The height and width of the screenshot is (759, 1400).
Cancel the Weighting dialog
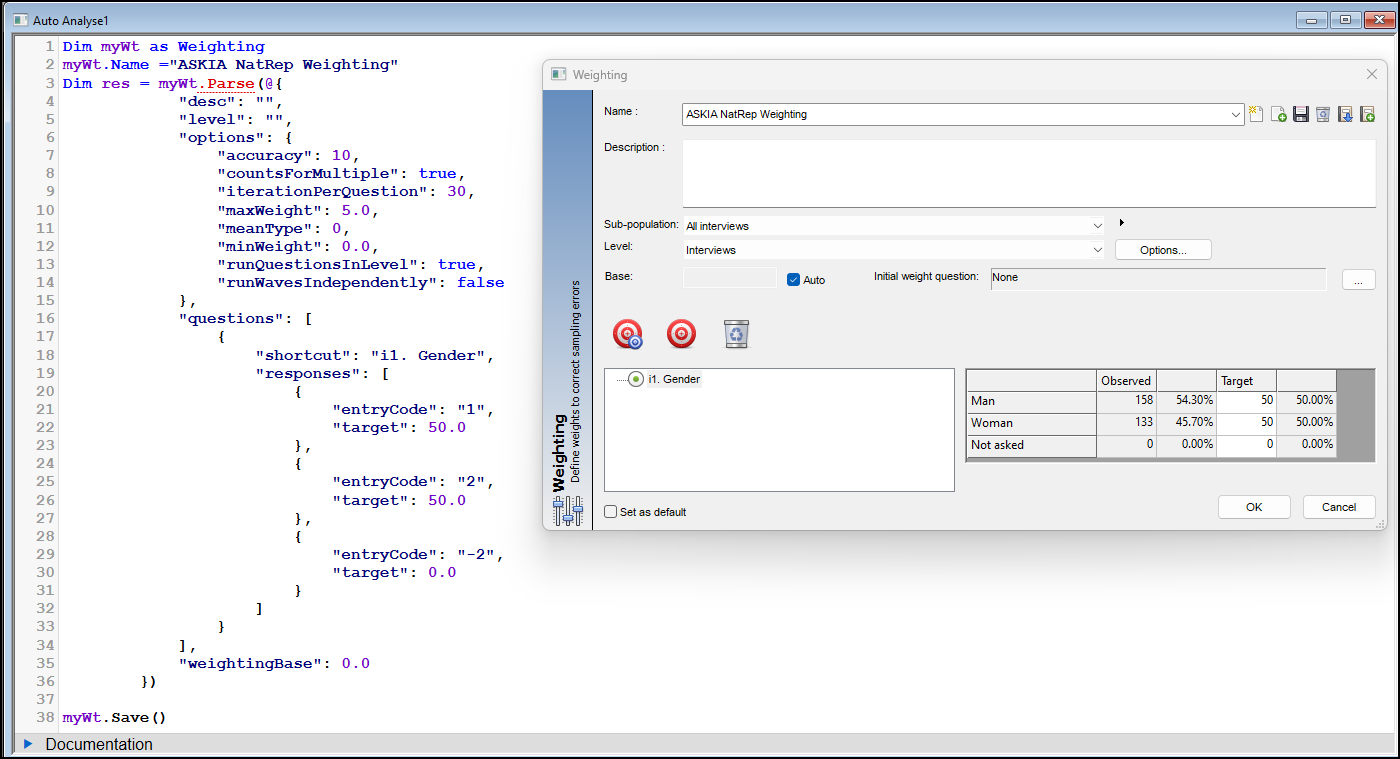coord(1339,507)
